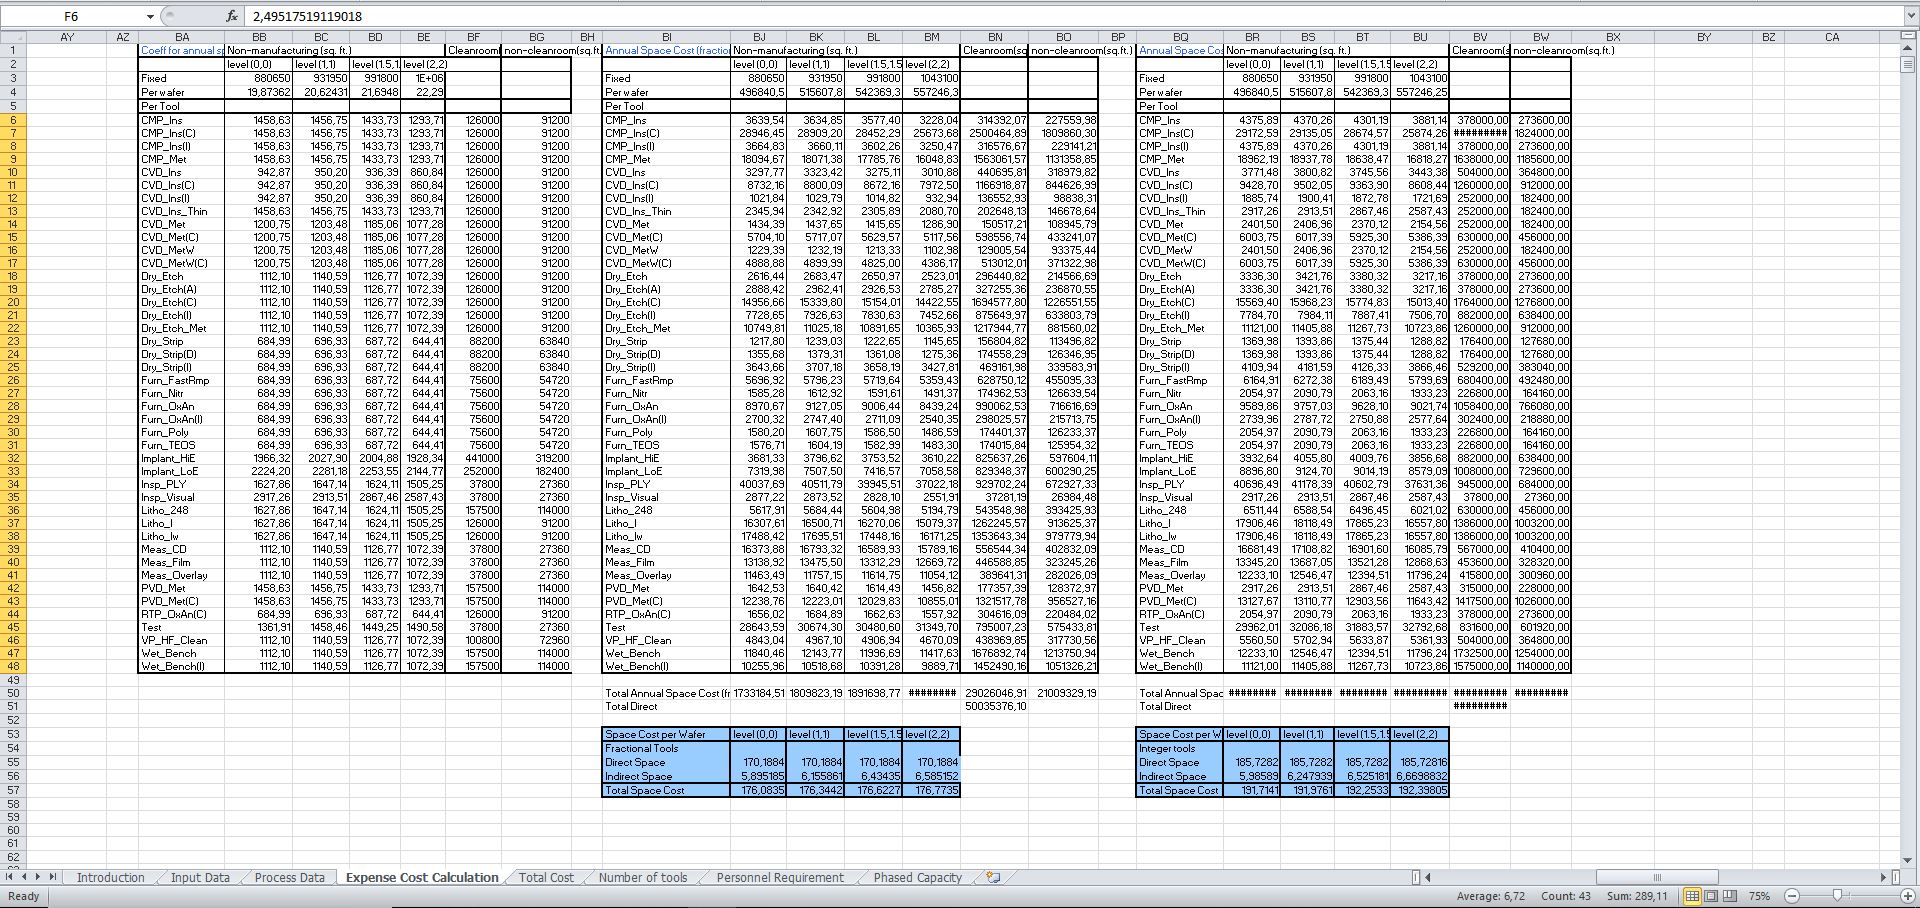Click the formula bar value 2,49517519119018
The height and width of the screenshot is (908, 1920).
307,16
